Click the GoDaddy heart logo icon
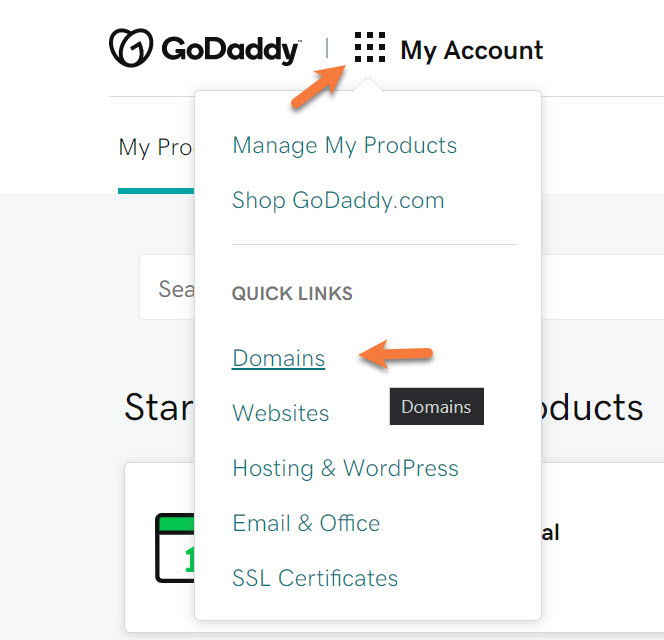The height and width of the screenshot is (640, 664). pyautogui.click(x=131, y=48)
